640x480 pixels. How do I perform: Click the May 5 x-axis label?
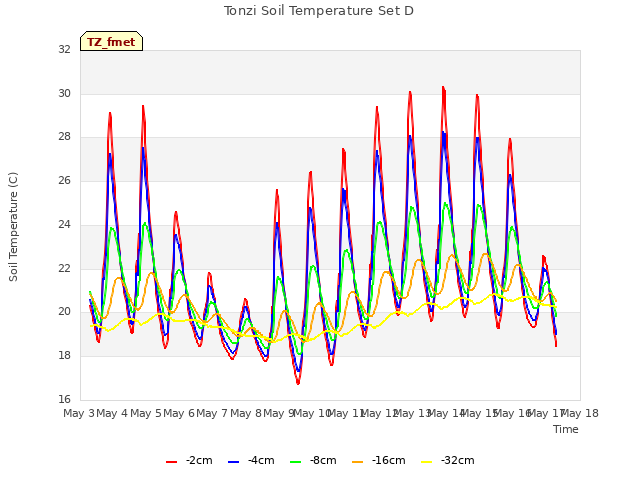point(146,413)
